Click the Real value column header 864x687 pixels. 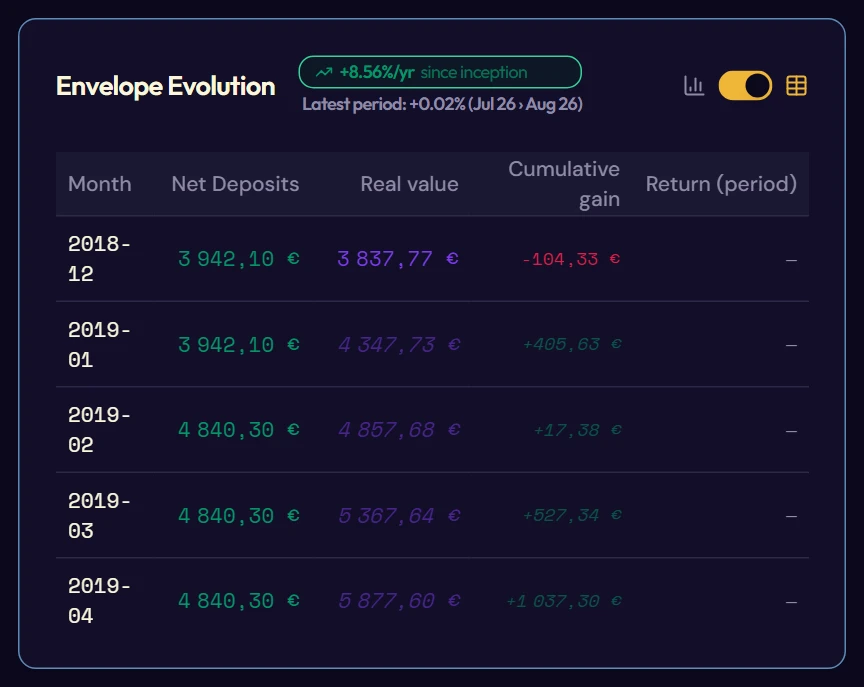tap(409, 184)
